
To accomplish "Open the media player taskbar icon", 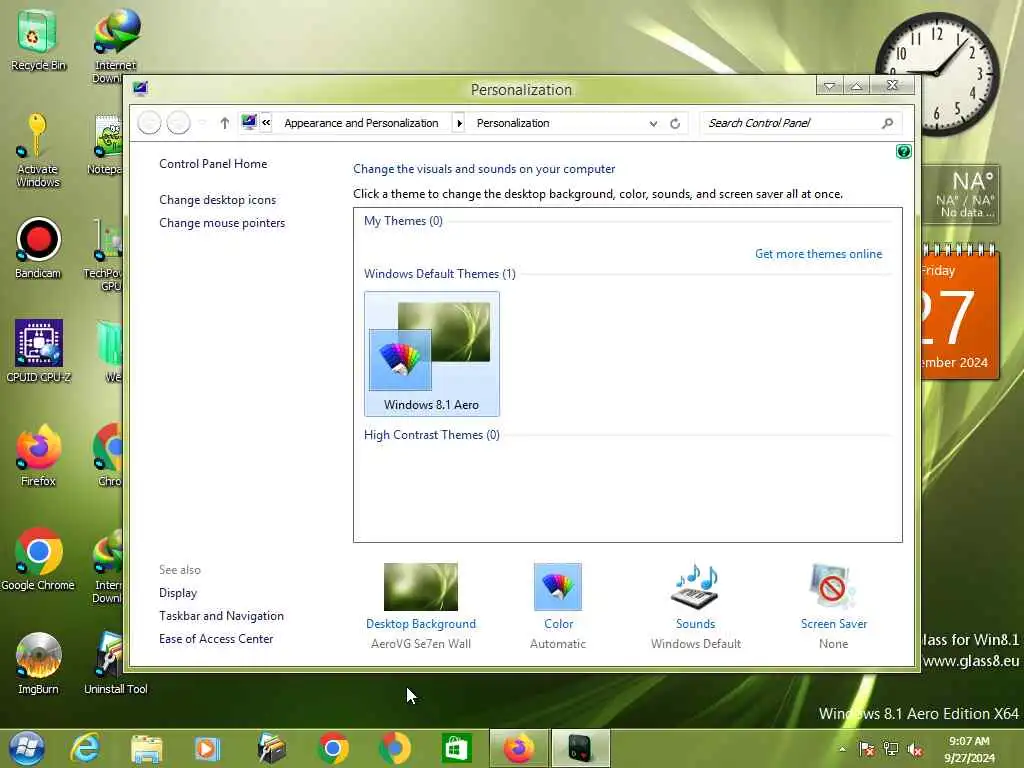I will (x=207, y=748).
